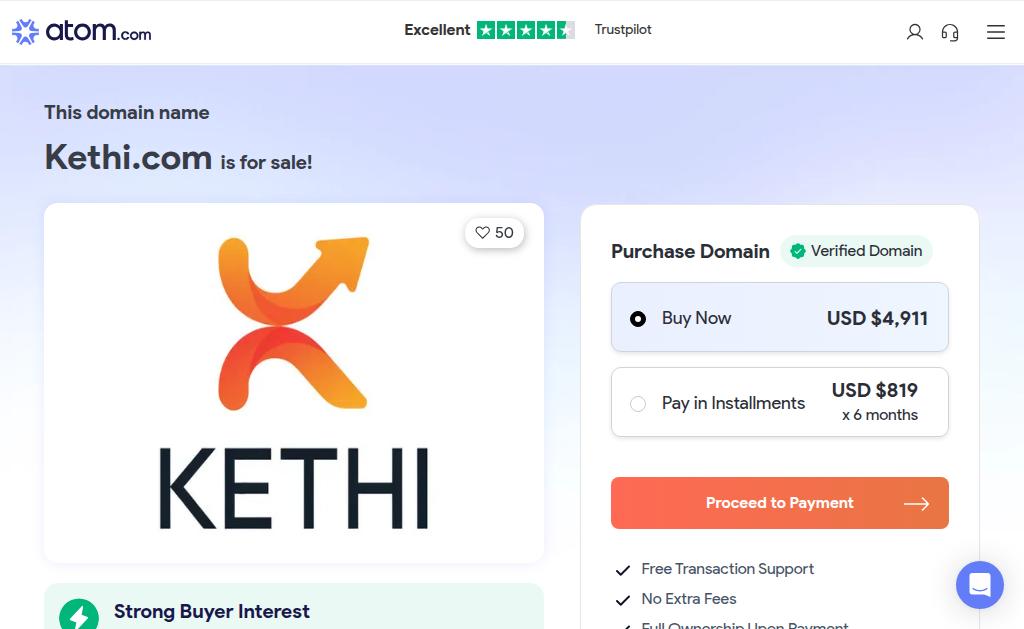The height and width of the screenshot is (629, 1024).
Task: Click the Trustpilot text link
Action: [x=623, y=30]
